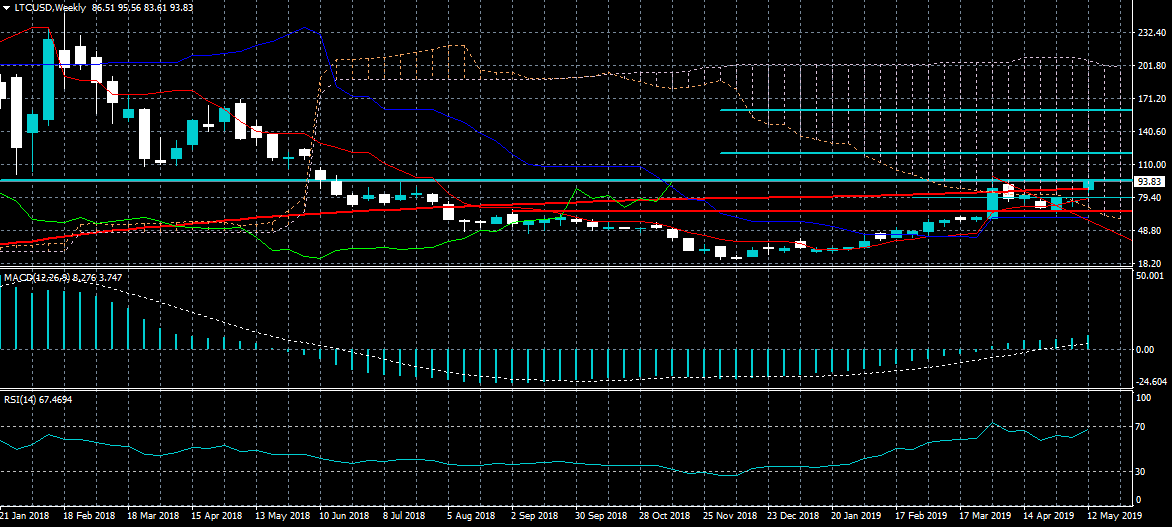Image resolution: width=1172 pixels, height=527 pixels.
Task: Click the 232.40 price axis label
Action: 1153,33
